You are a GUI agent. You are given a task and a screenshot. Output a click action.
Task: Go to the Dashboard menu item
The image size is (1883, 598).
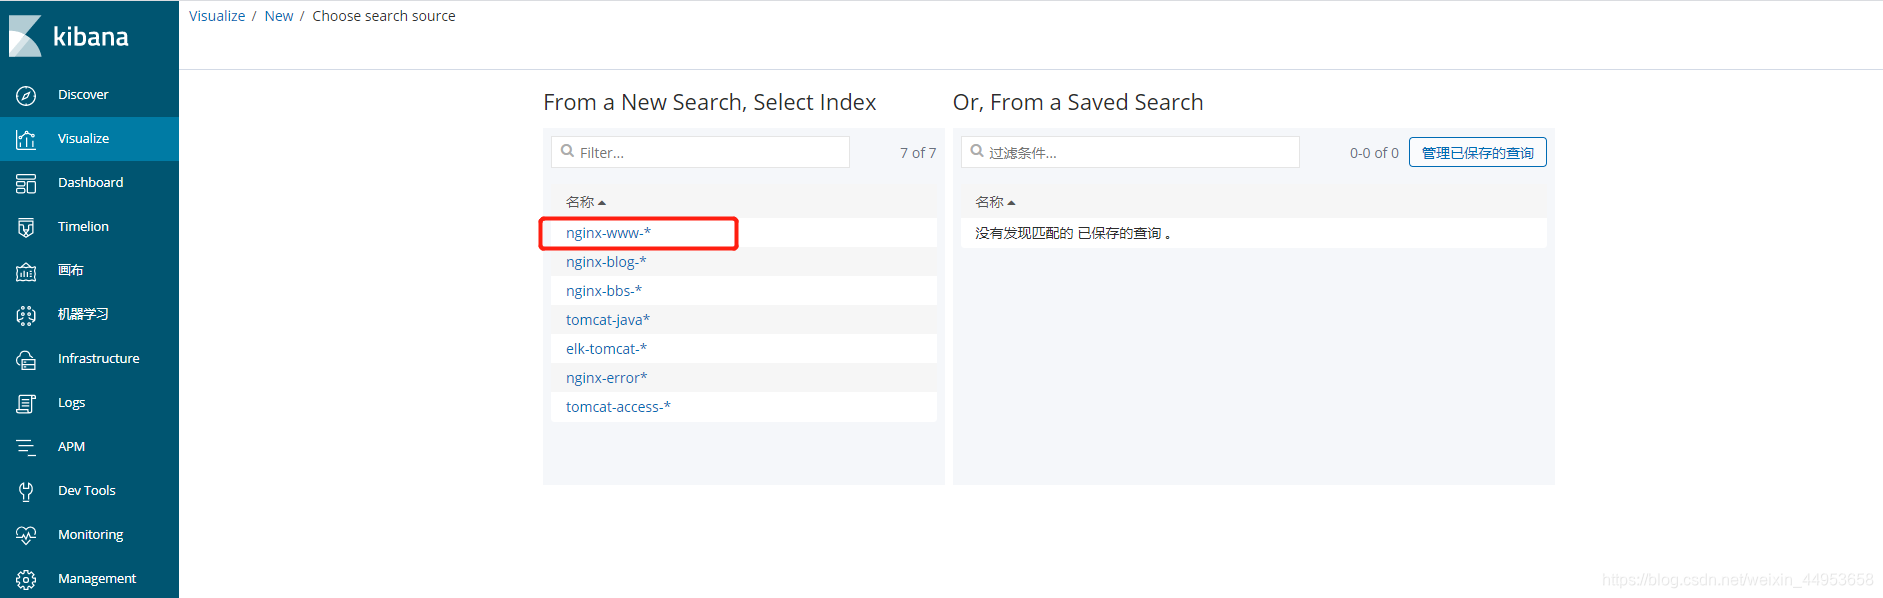(x=91, y=183)
